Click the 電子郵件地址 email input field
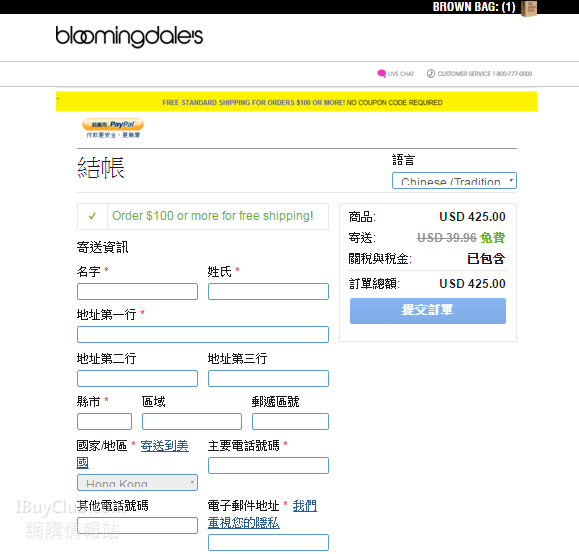Screen dimensions: 579x554 point(268,542)
